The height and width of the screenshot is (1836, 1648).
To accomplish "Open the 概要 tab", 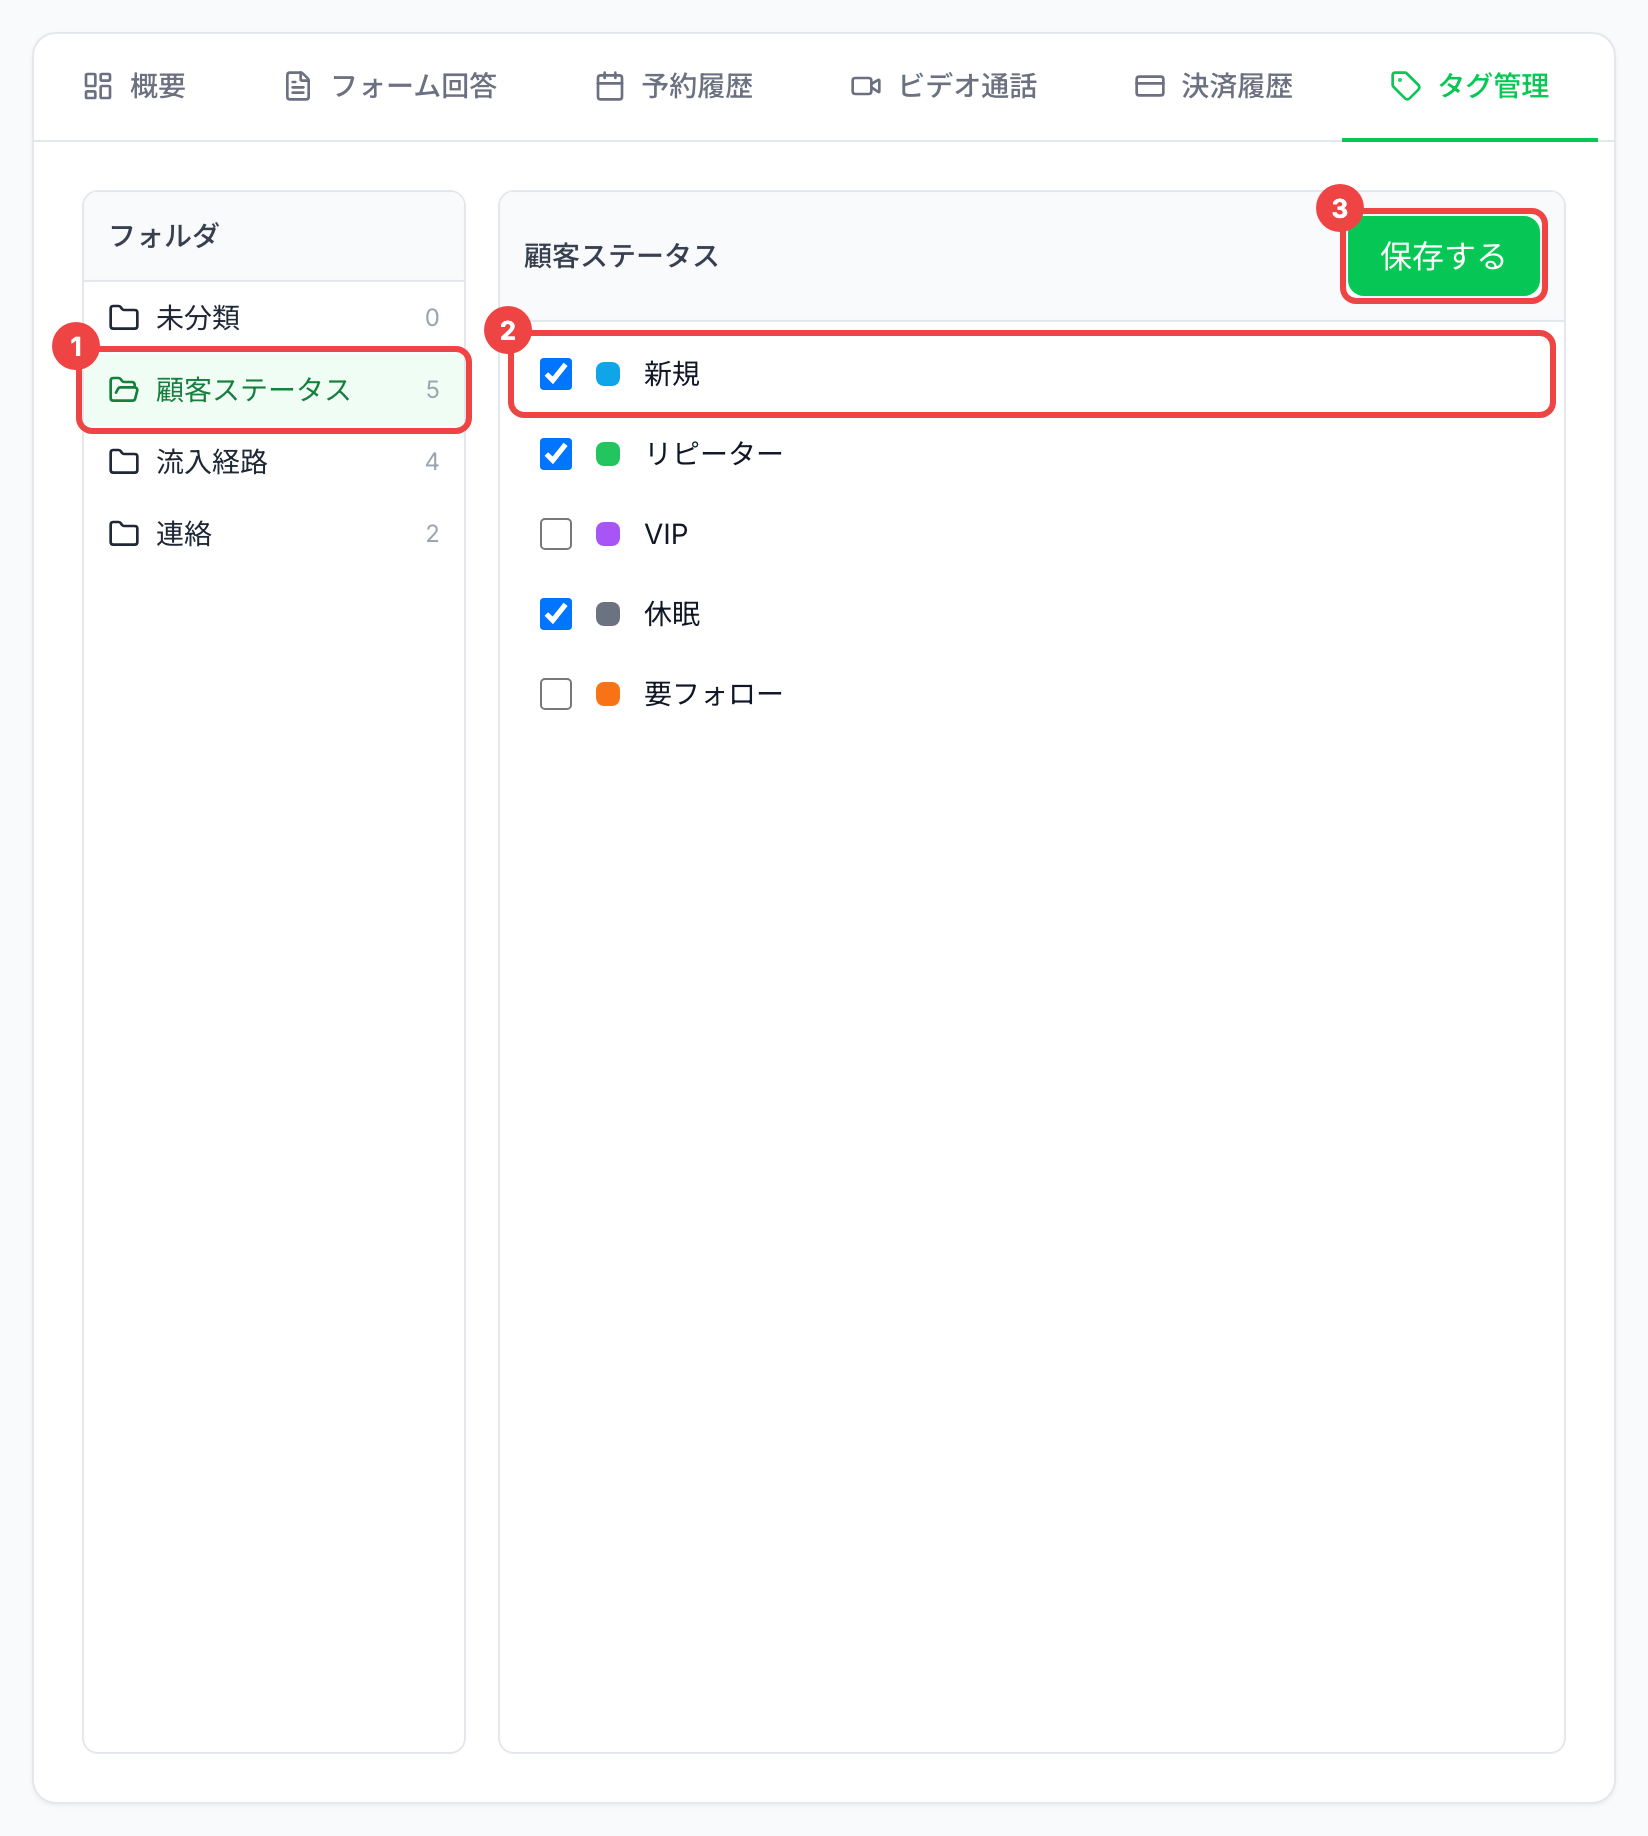I will 134,86.
